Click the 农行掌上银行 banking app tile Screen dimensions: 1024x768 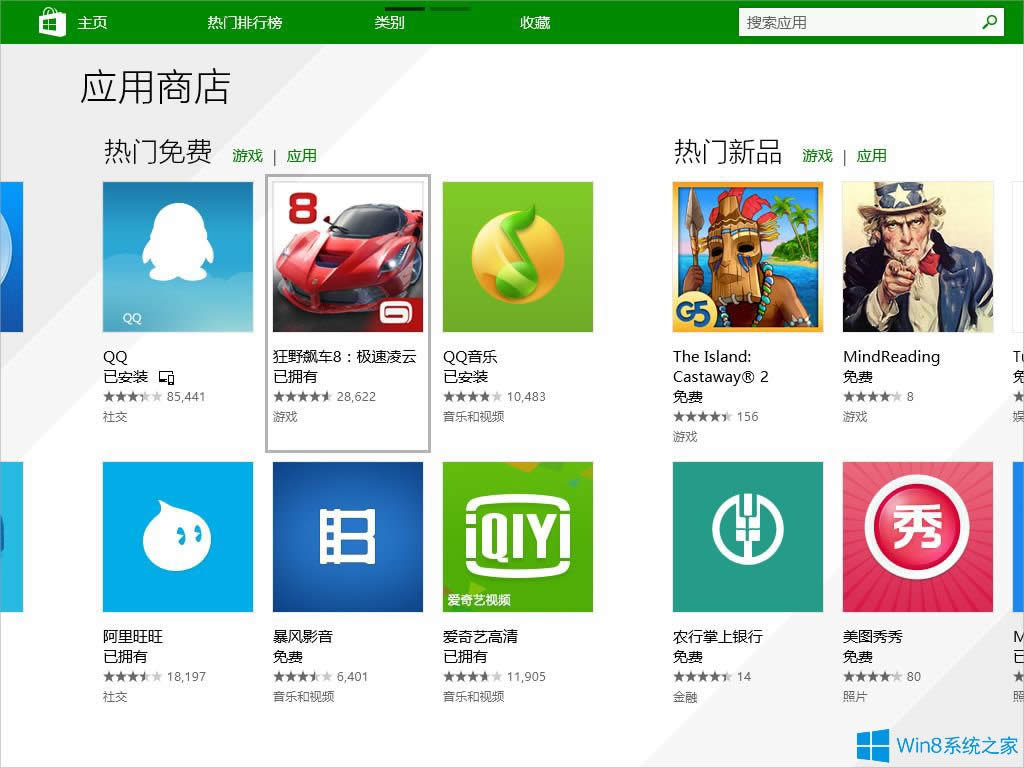coord(747,536)
